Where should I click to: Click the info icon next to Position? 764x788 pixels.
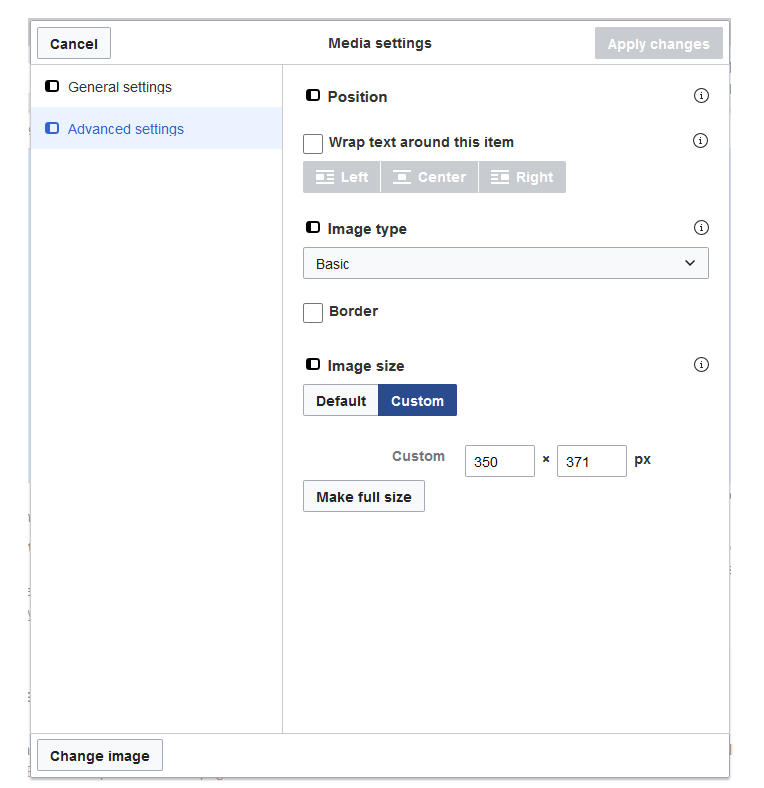coord(701,96)
